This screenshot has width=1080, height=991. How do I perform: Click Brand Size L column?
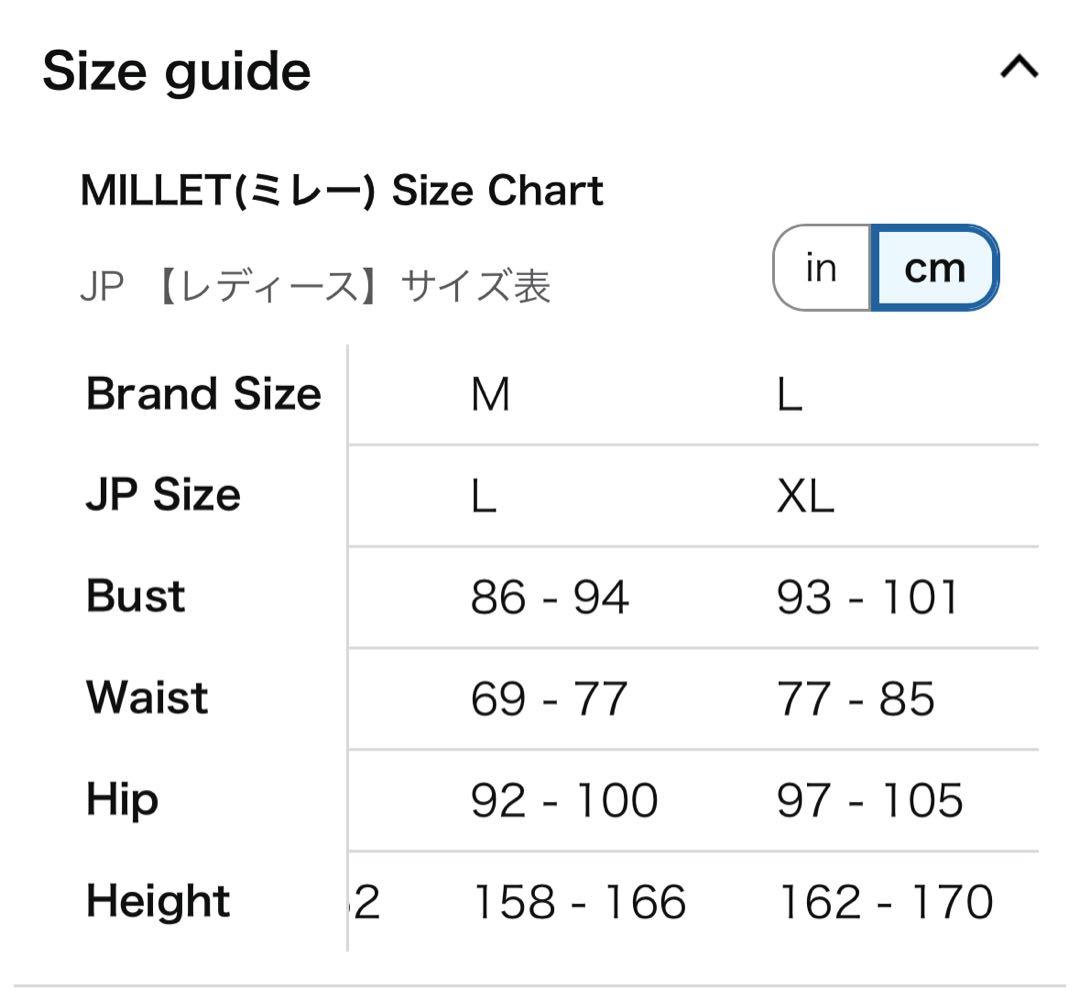[789, 396]
